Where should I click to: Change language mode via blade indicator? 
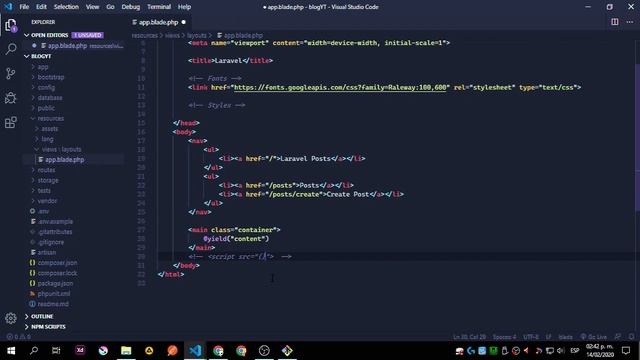pyautogui.click(x=565, y=337)
